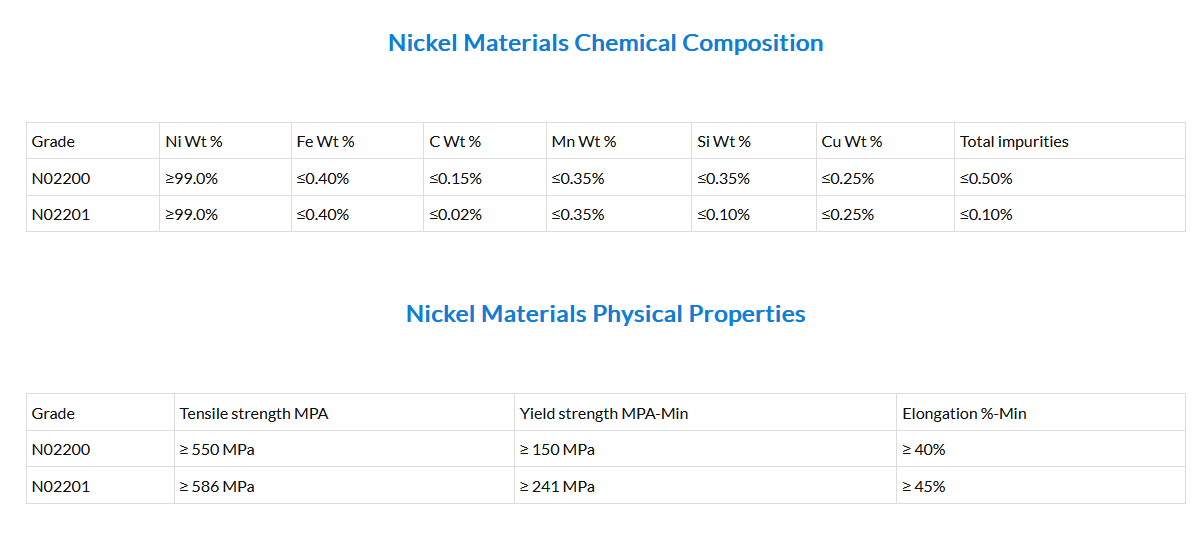Click the Mn Wt % column header

click(584, 142)
